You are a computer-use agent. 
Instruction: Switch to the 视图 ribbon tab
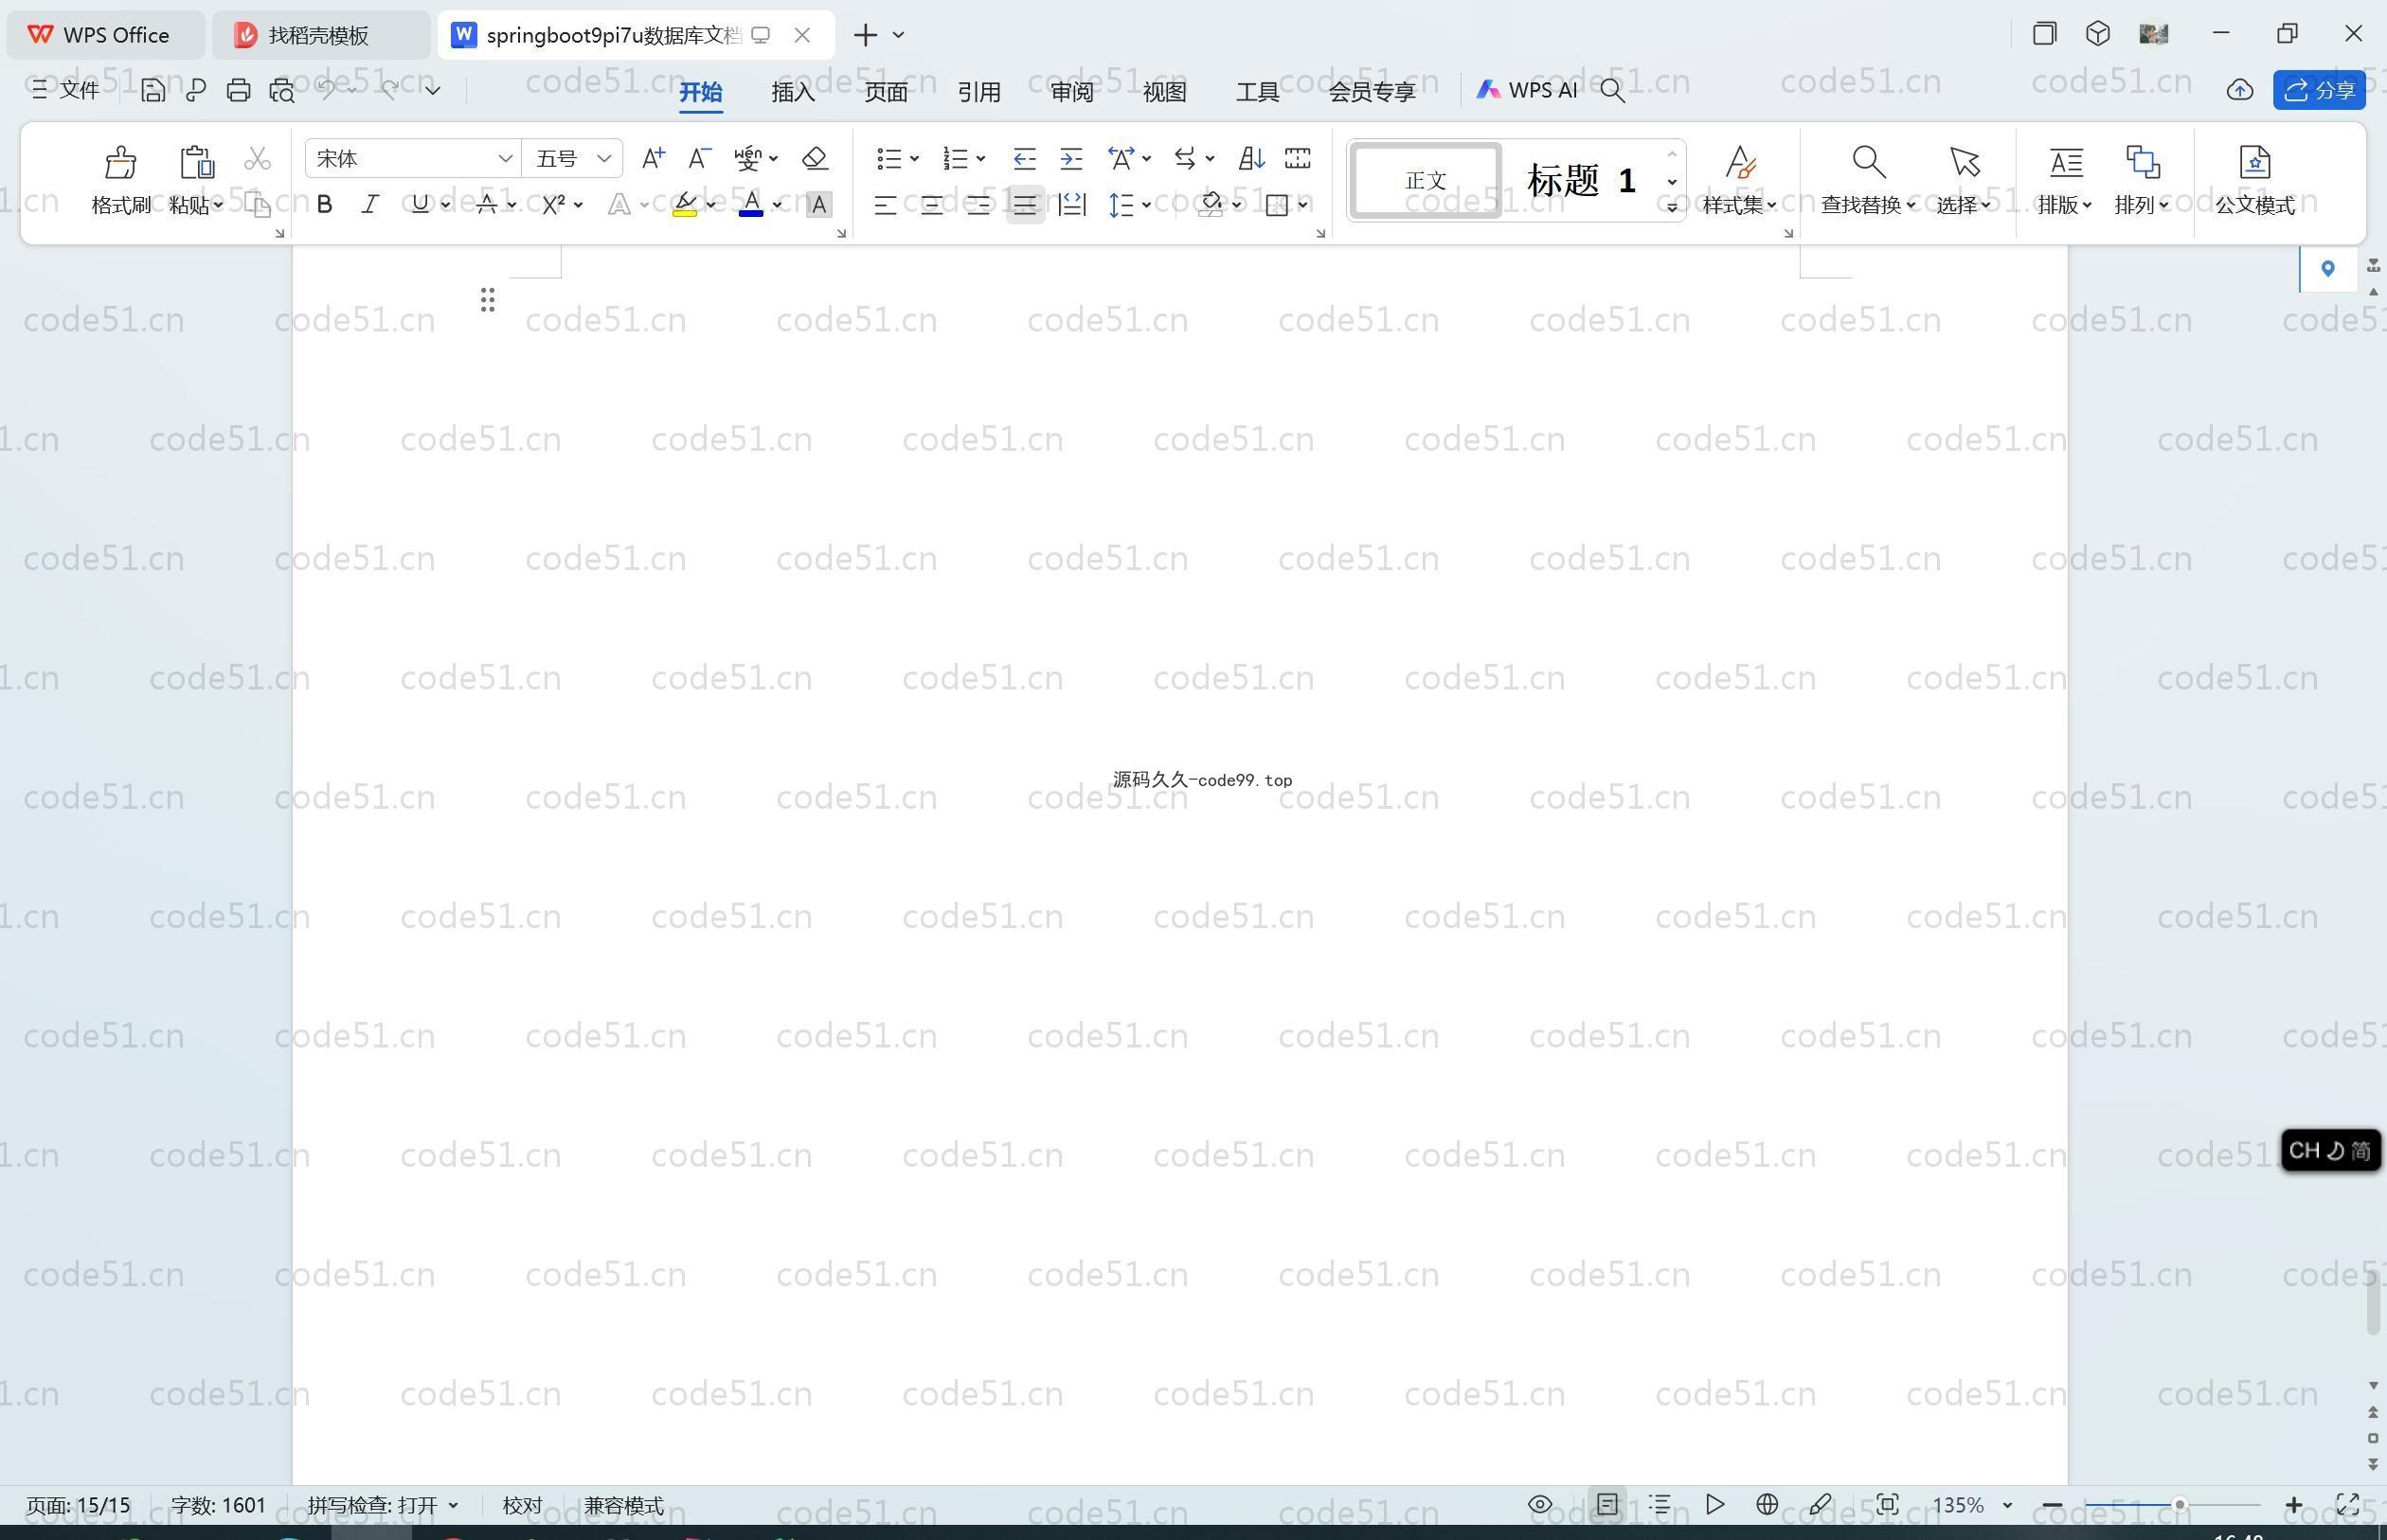tap(1165, 92)
